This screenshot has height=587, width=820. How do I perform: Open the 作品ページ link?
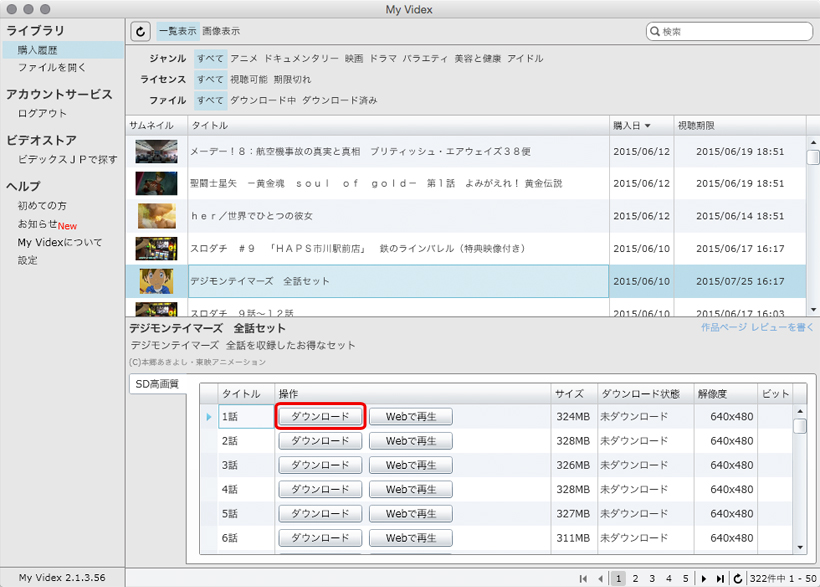pyautogui.click(x=724, y=328)
